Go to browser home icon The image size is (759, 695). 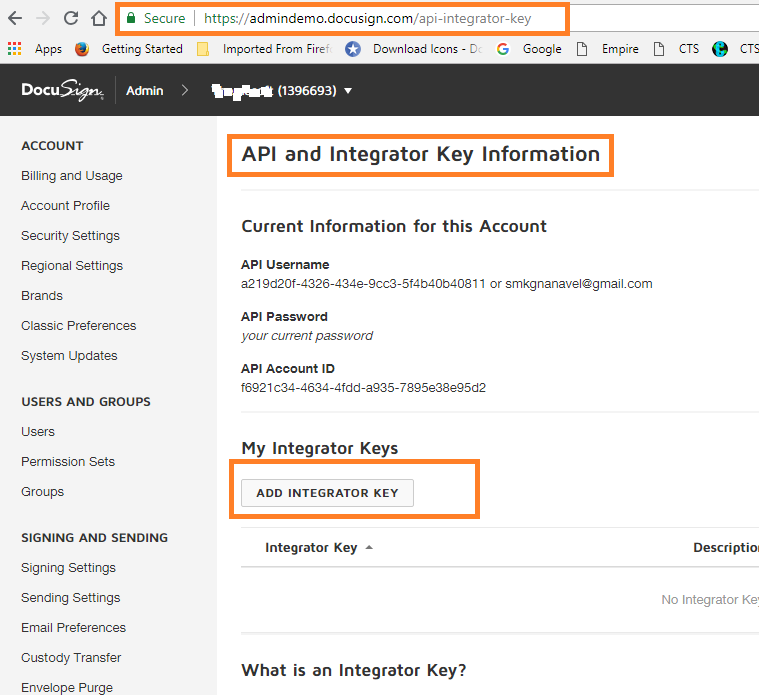click(x=99, y=18)
